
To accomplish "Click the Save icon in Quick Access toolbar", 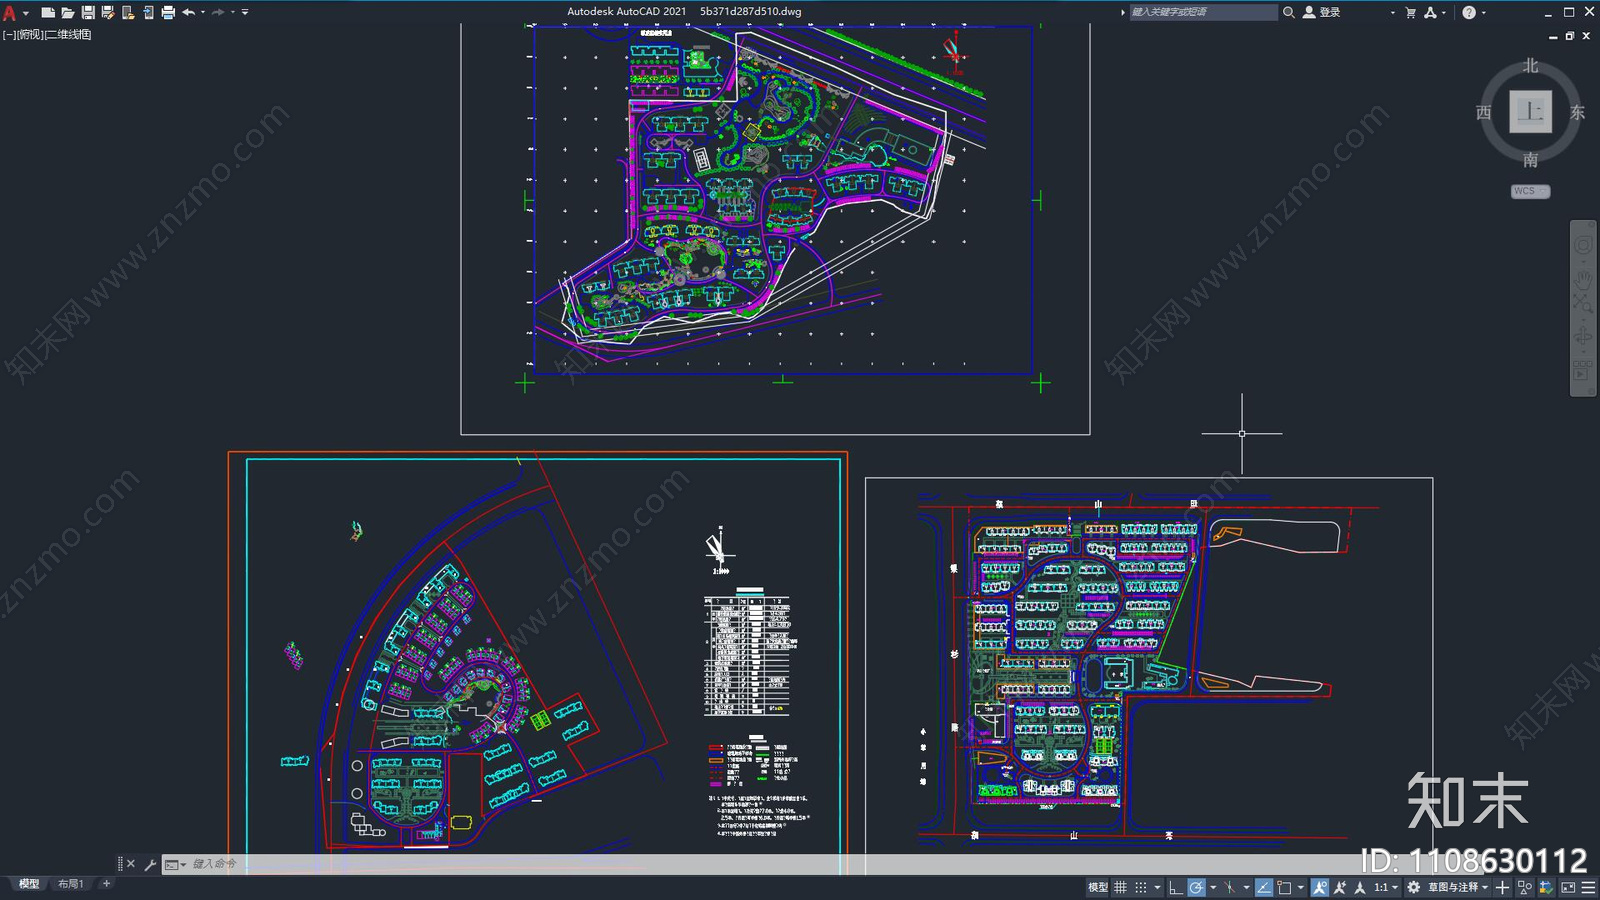I will [x=88, y=12].
